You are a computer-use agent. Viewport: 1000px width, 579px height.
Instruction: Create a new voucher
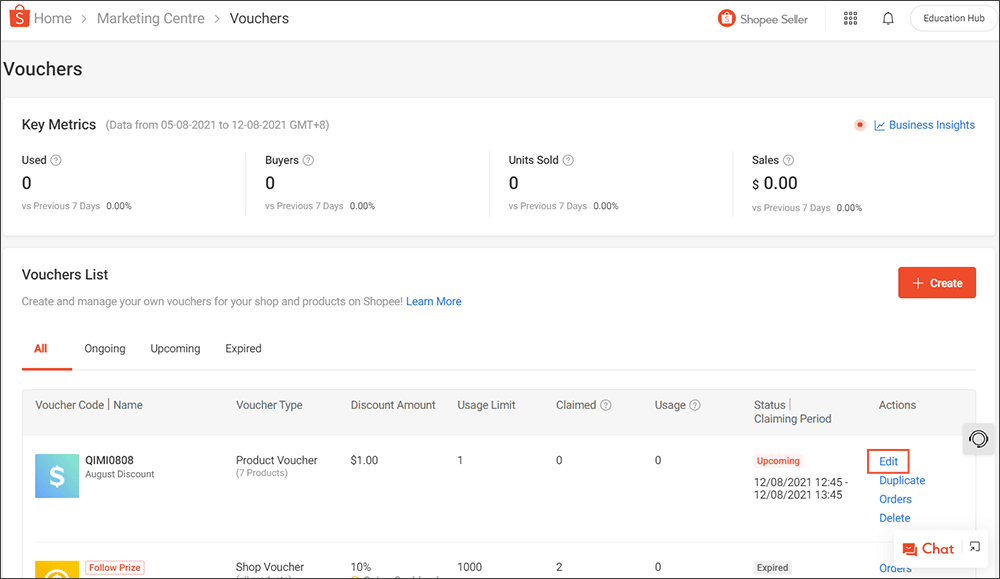936,282
